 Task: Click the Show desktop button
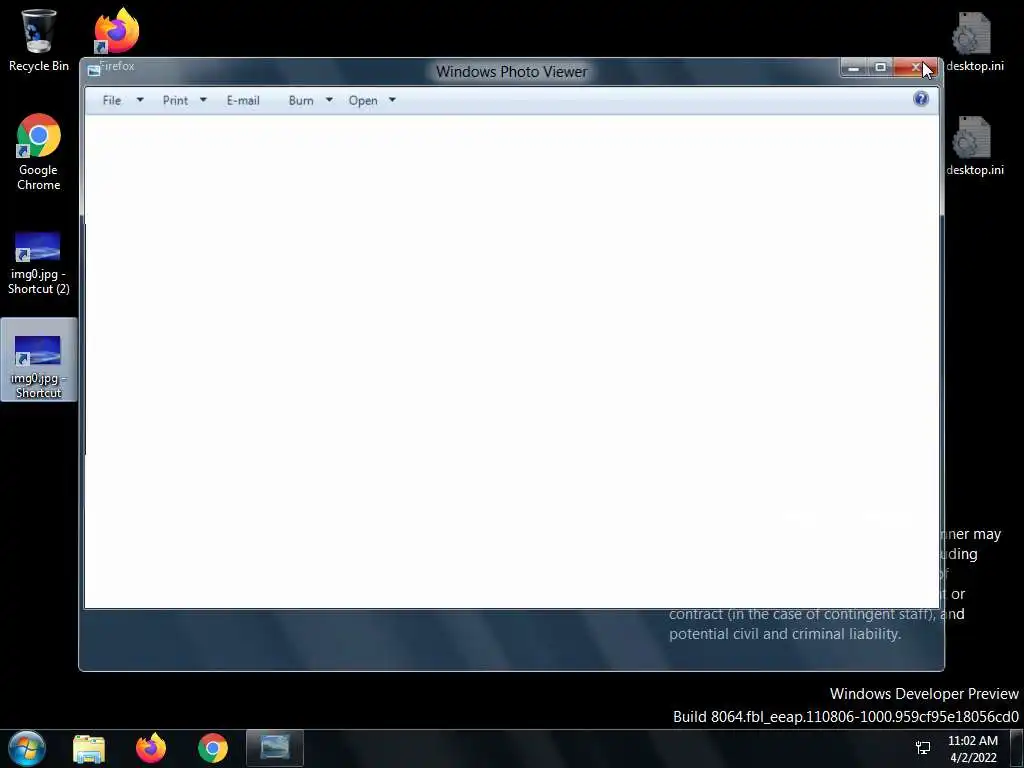(x=1017, y=748)
